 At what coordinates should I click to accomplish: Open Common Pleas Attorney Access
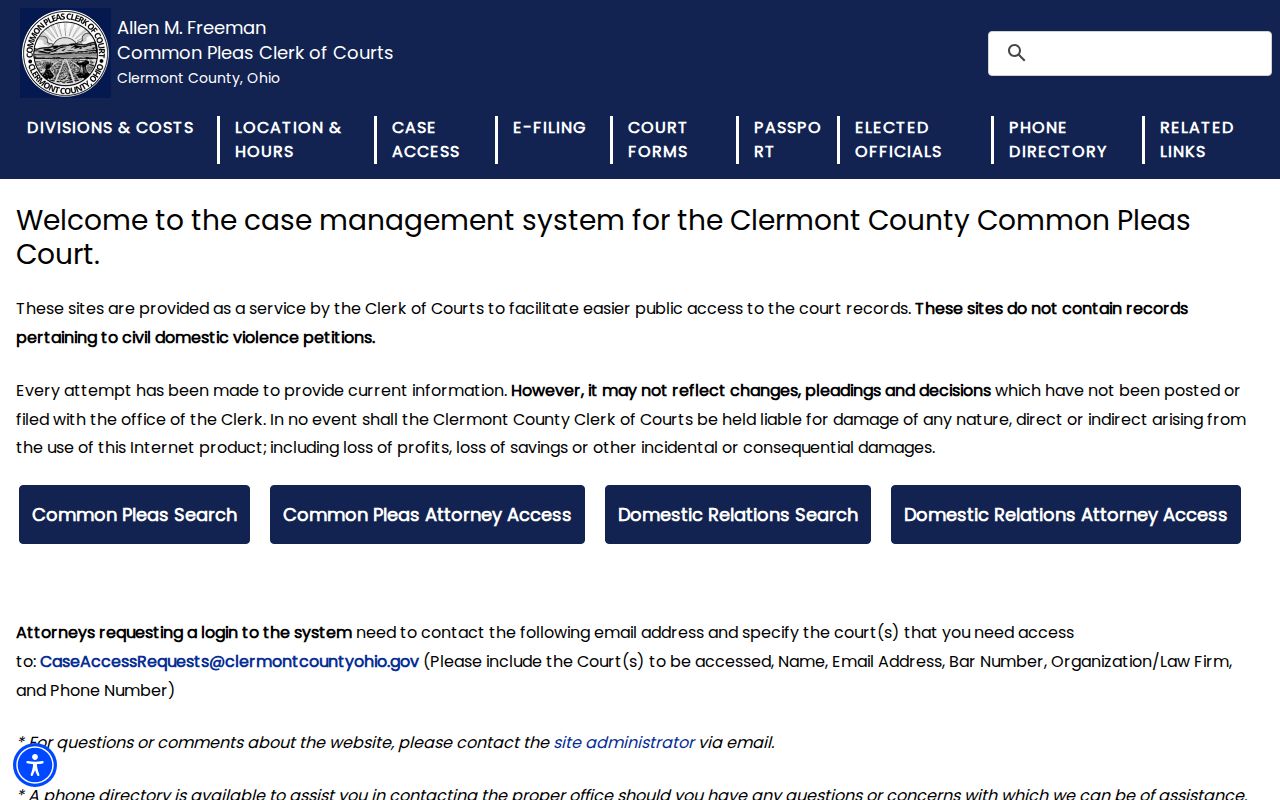coord(427,515)
